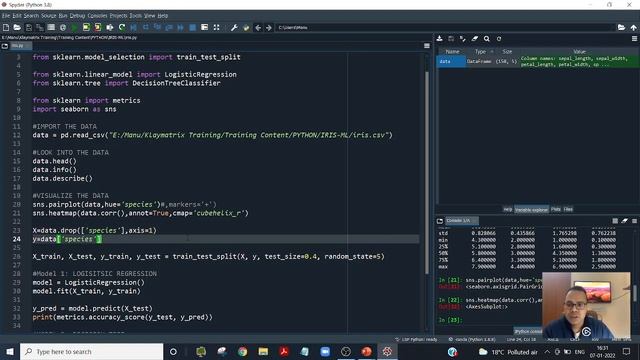The width and height of the screenshot is (640, 360).
Task: Switch to the Variable explorer tab
Action: (x=531, y=209)
